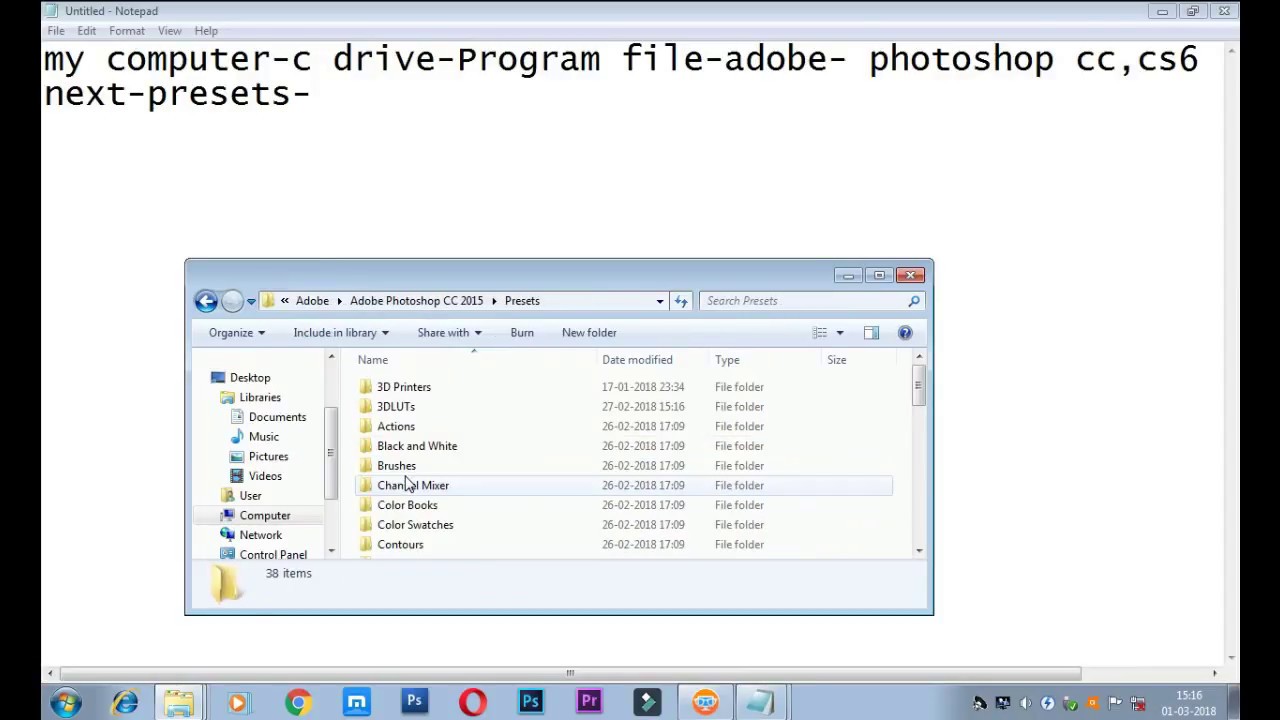Click the file list scroll down arrow
Image resolution: width=1280 pixels, height=720 pixels.
(918, 550)
